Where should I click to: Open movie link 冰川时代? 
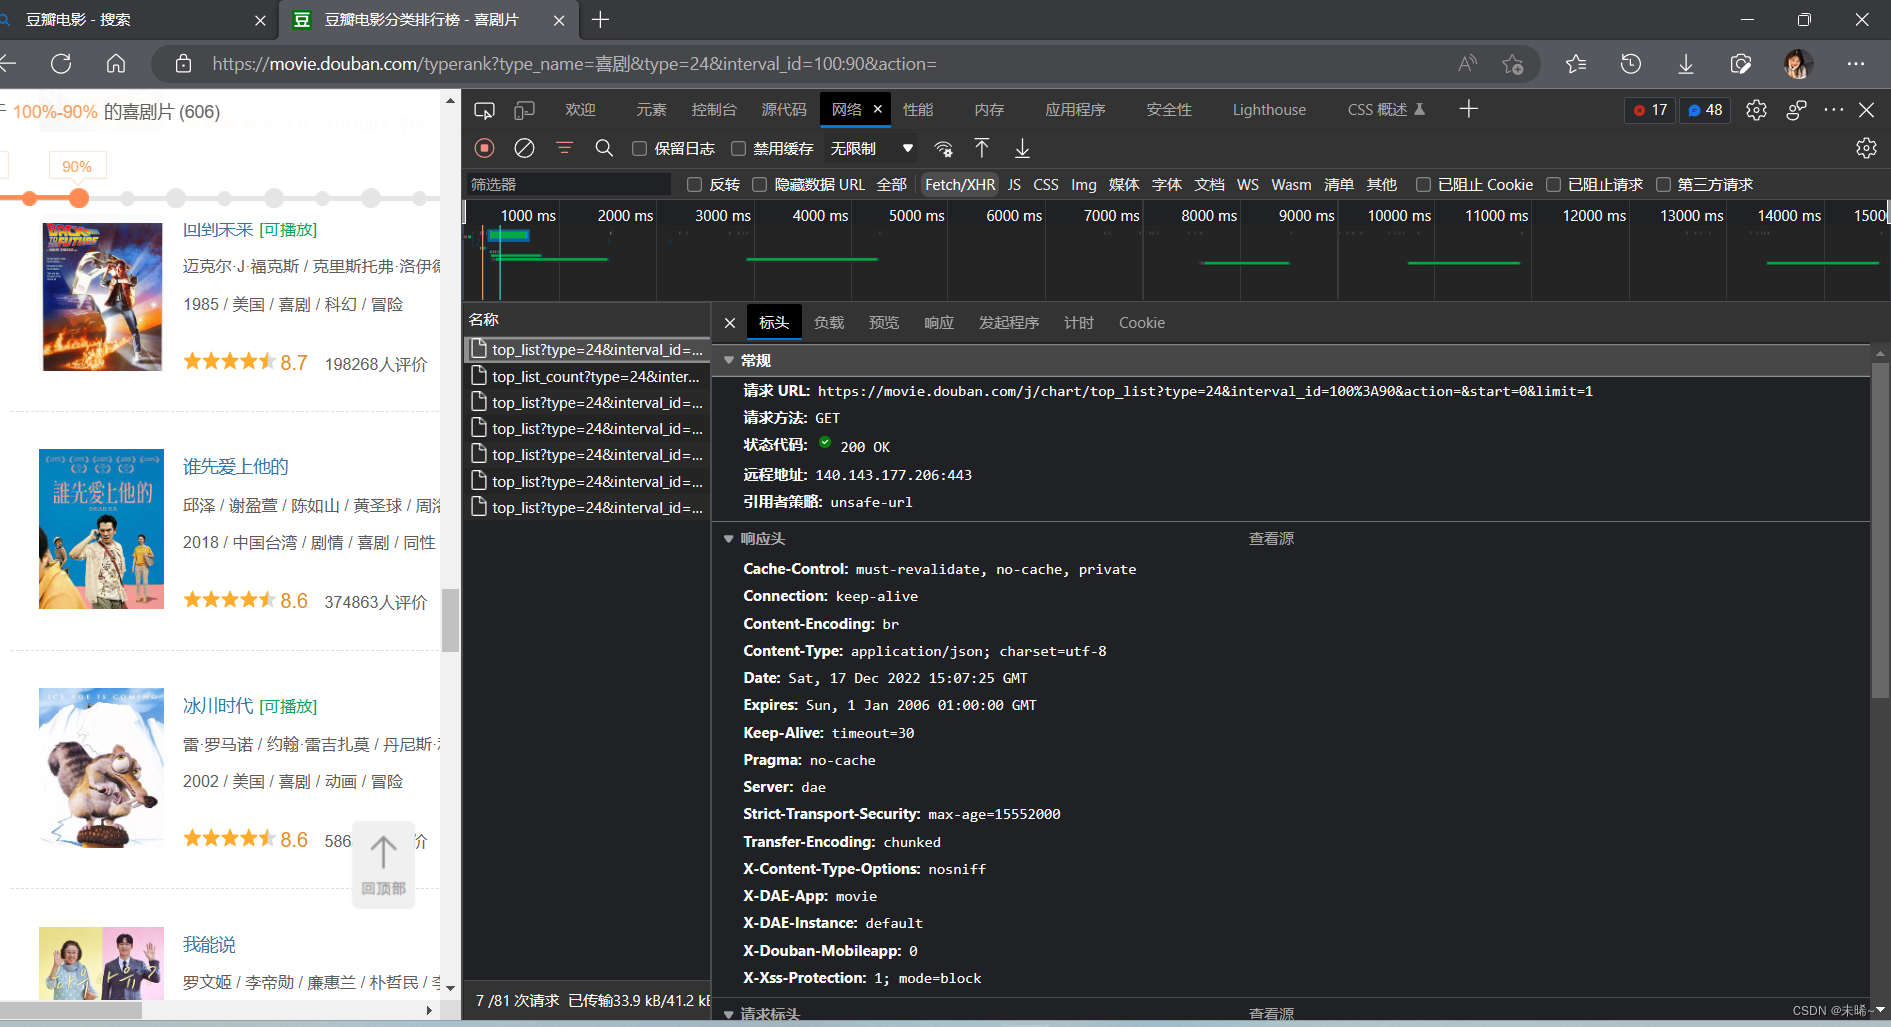pyautogui.click(x=218, y=706)
